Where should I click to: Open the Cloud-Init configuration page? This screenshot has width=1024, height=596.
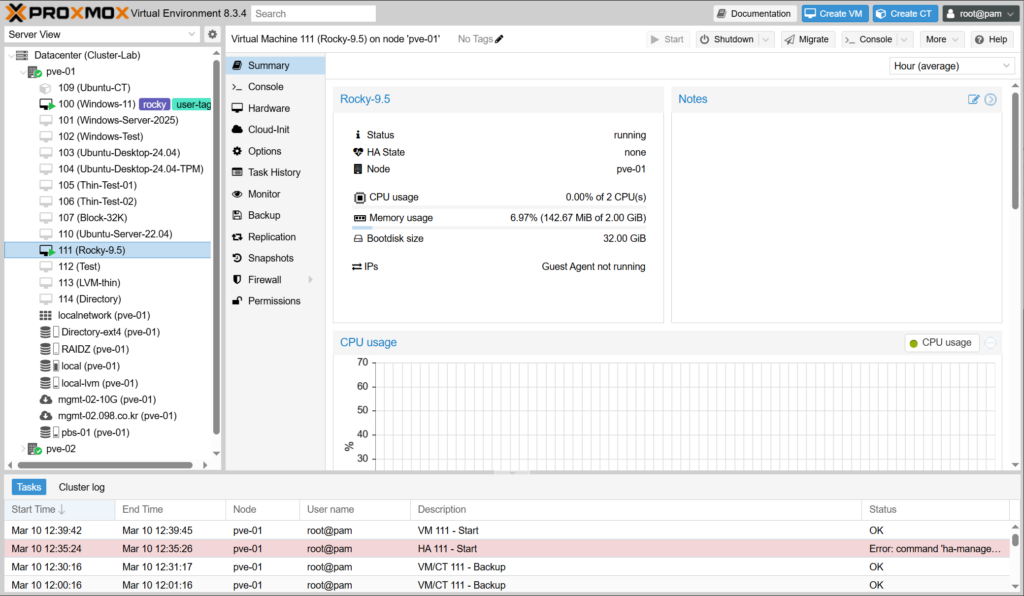(x=268, y=129)
